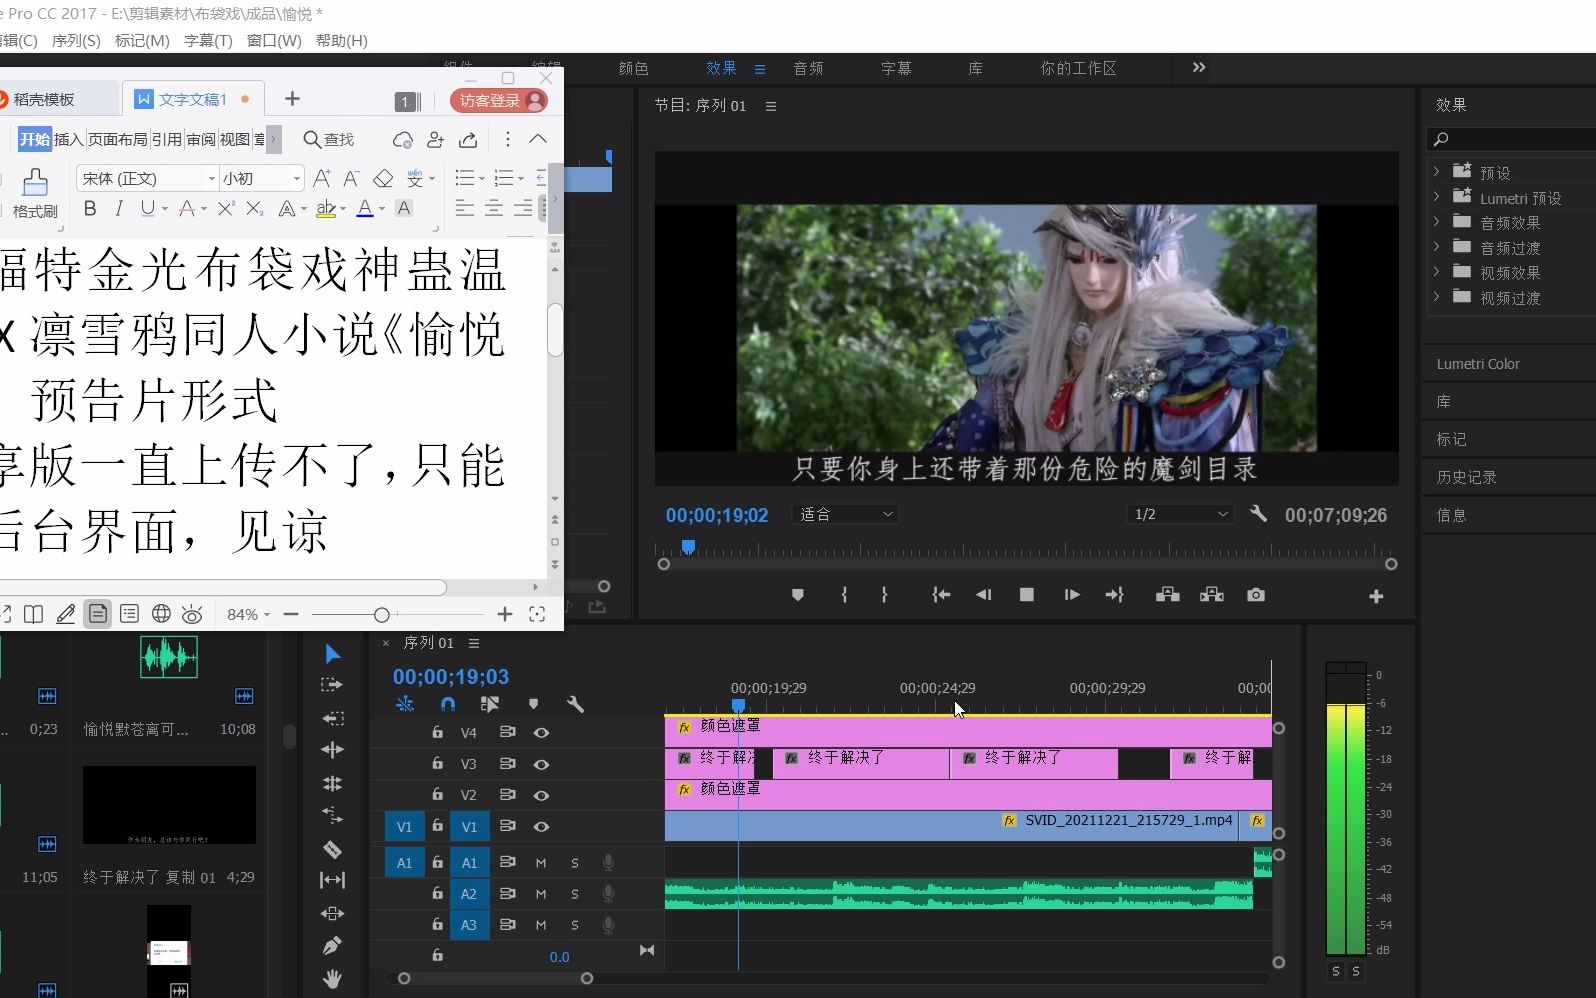Click the Add Marker button in program monitor
This screenshot has height=998, width=1596.
point(797,595)
